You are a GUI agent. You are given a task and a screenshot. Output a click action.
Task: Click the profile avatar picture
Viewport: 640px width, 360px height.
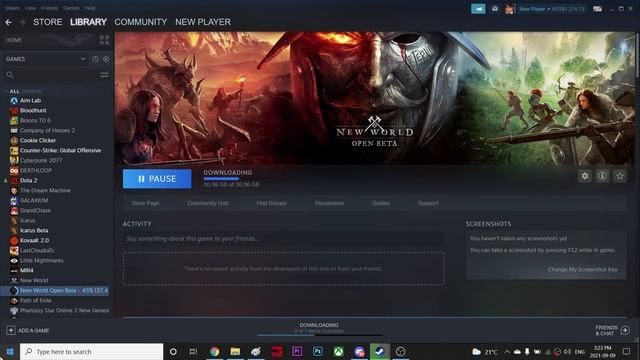[x=509, y=9]
